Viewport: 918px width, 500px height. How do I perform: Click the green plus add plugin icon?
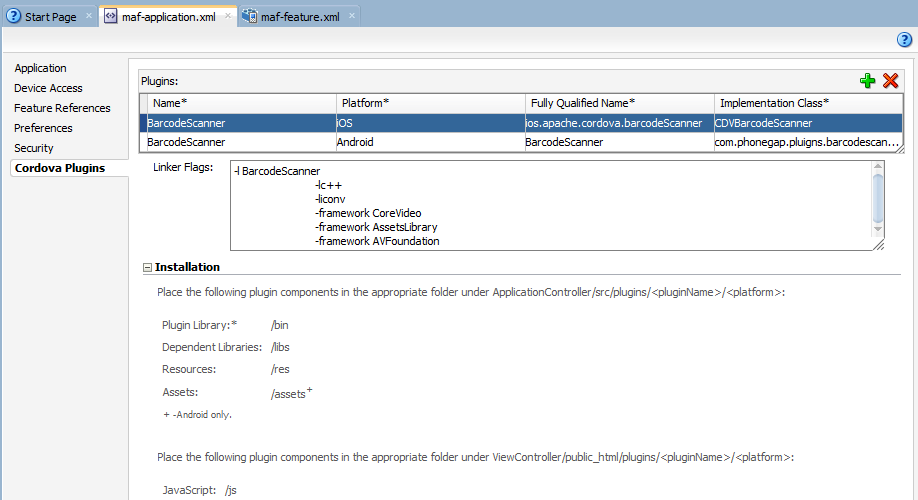[867, 81]
